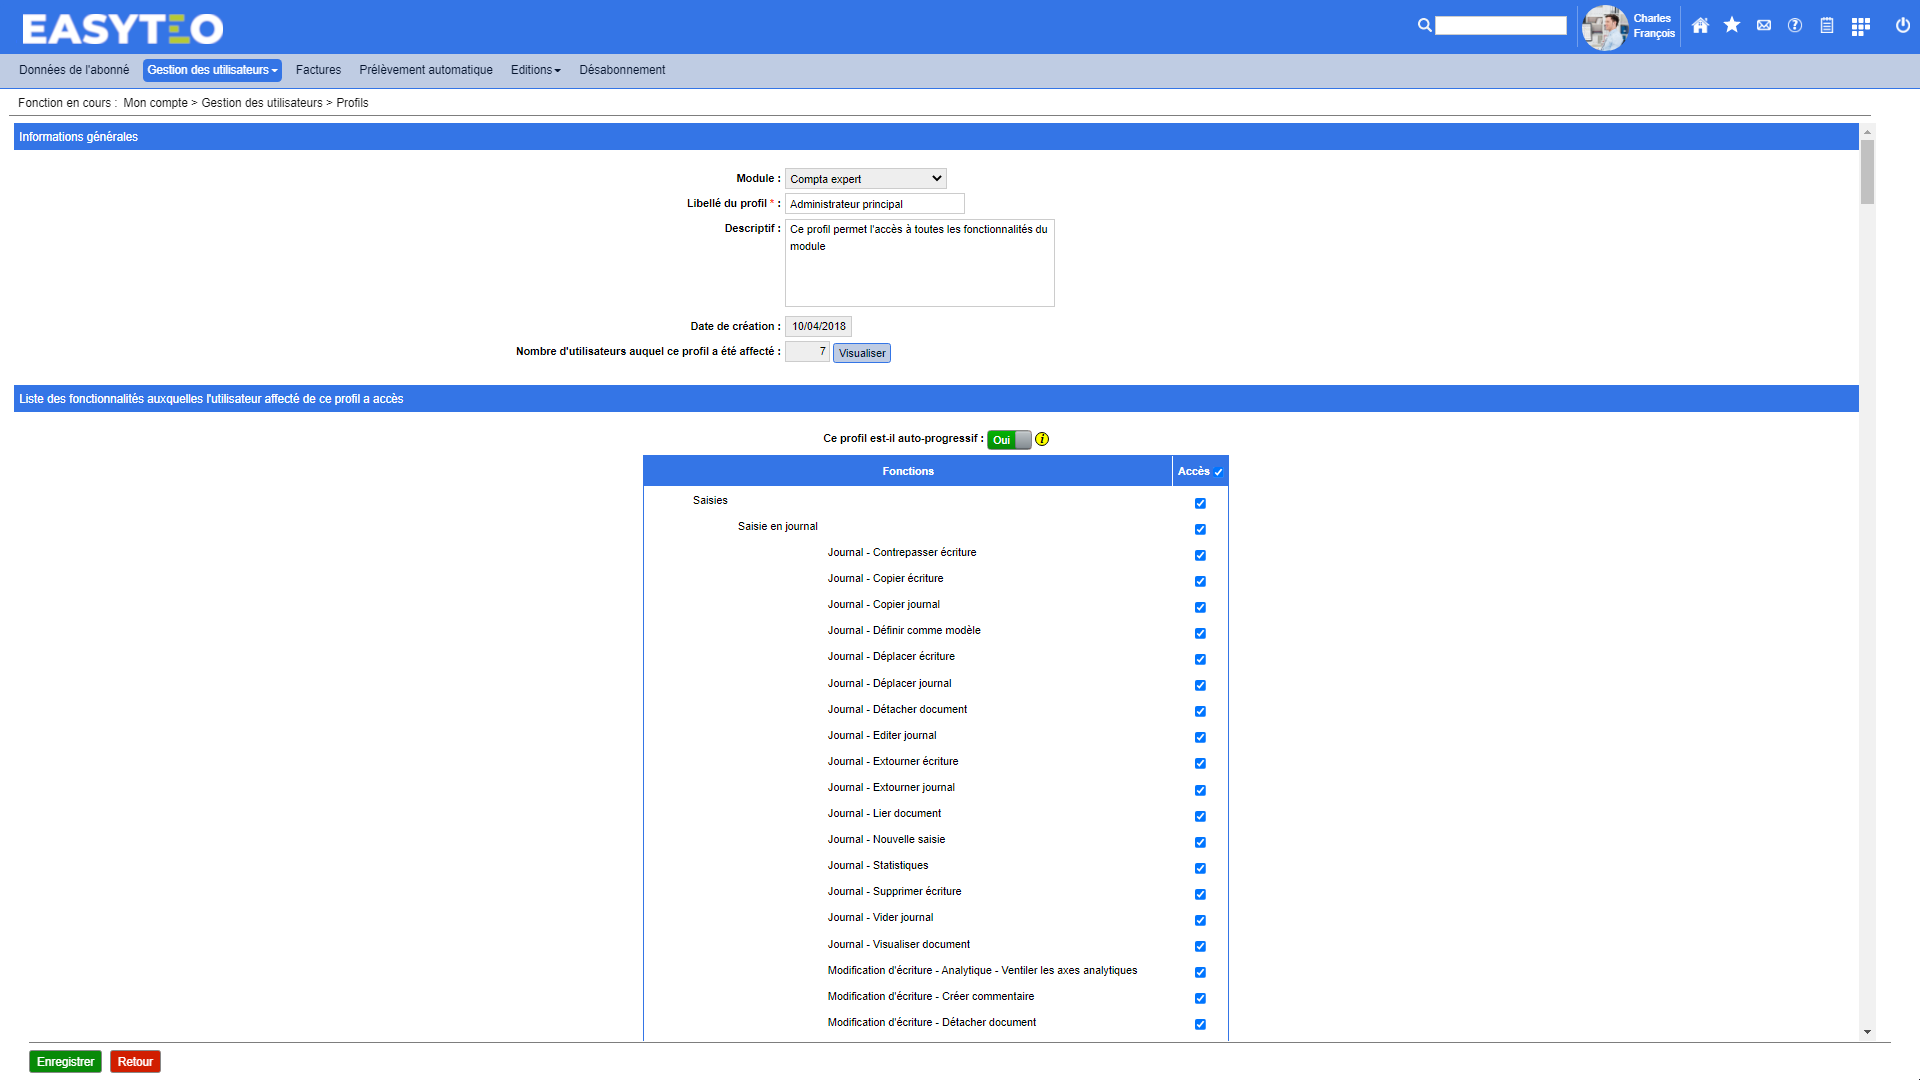Uncheck the Saisies access checkbox
Viewport: 1920px width, 1080px height.
(1200, 503)
